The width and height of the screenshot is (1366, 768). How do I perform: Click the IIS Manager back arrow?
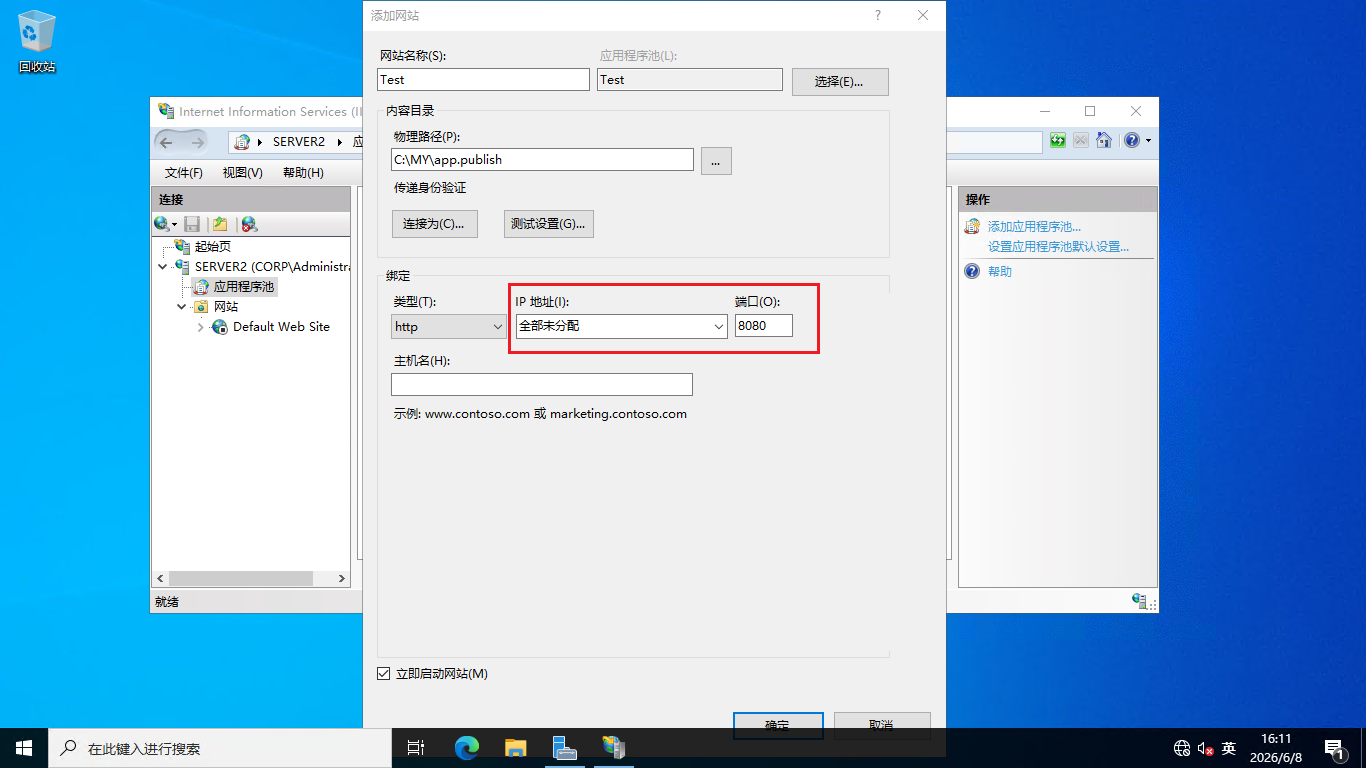[166, 142]
